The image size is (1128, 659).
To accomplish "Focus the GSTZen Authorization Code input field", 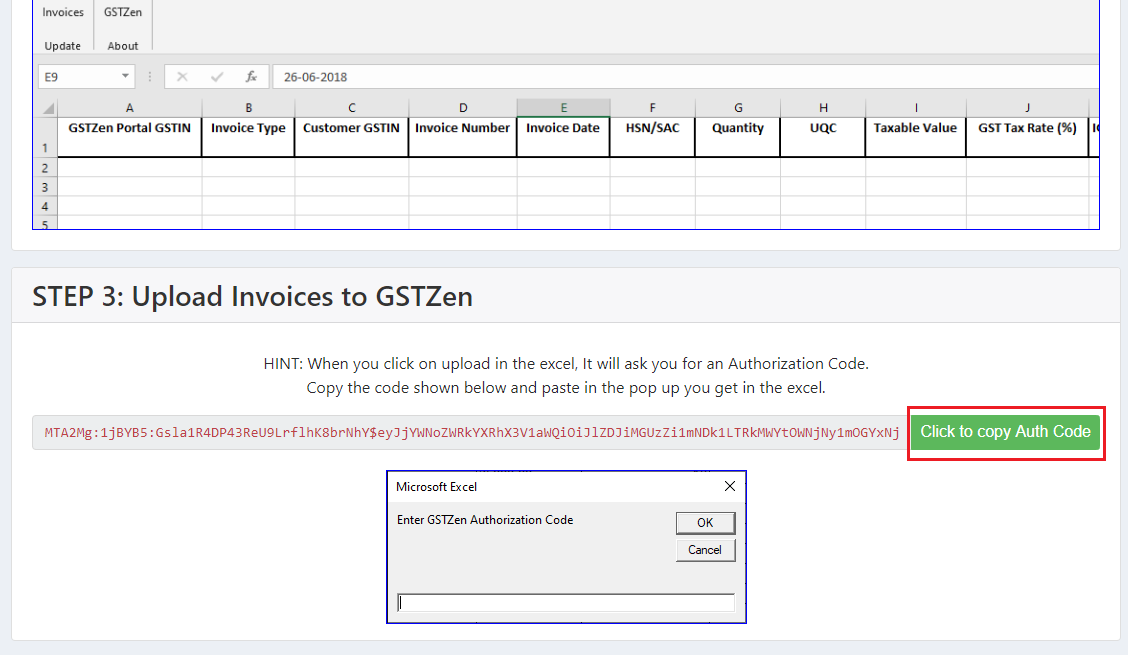I will [x=566, y=602].
